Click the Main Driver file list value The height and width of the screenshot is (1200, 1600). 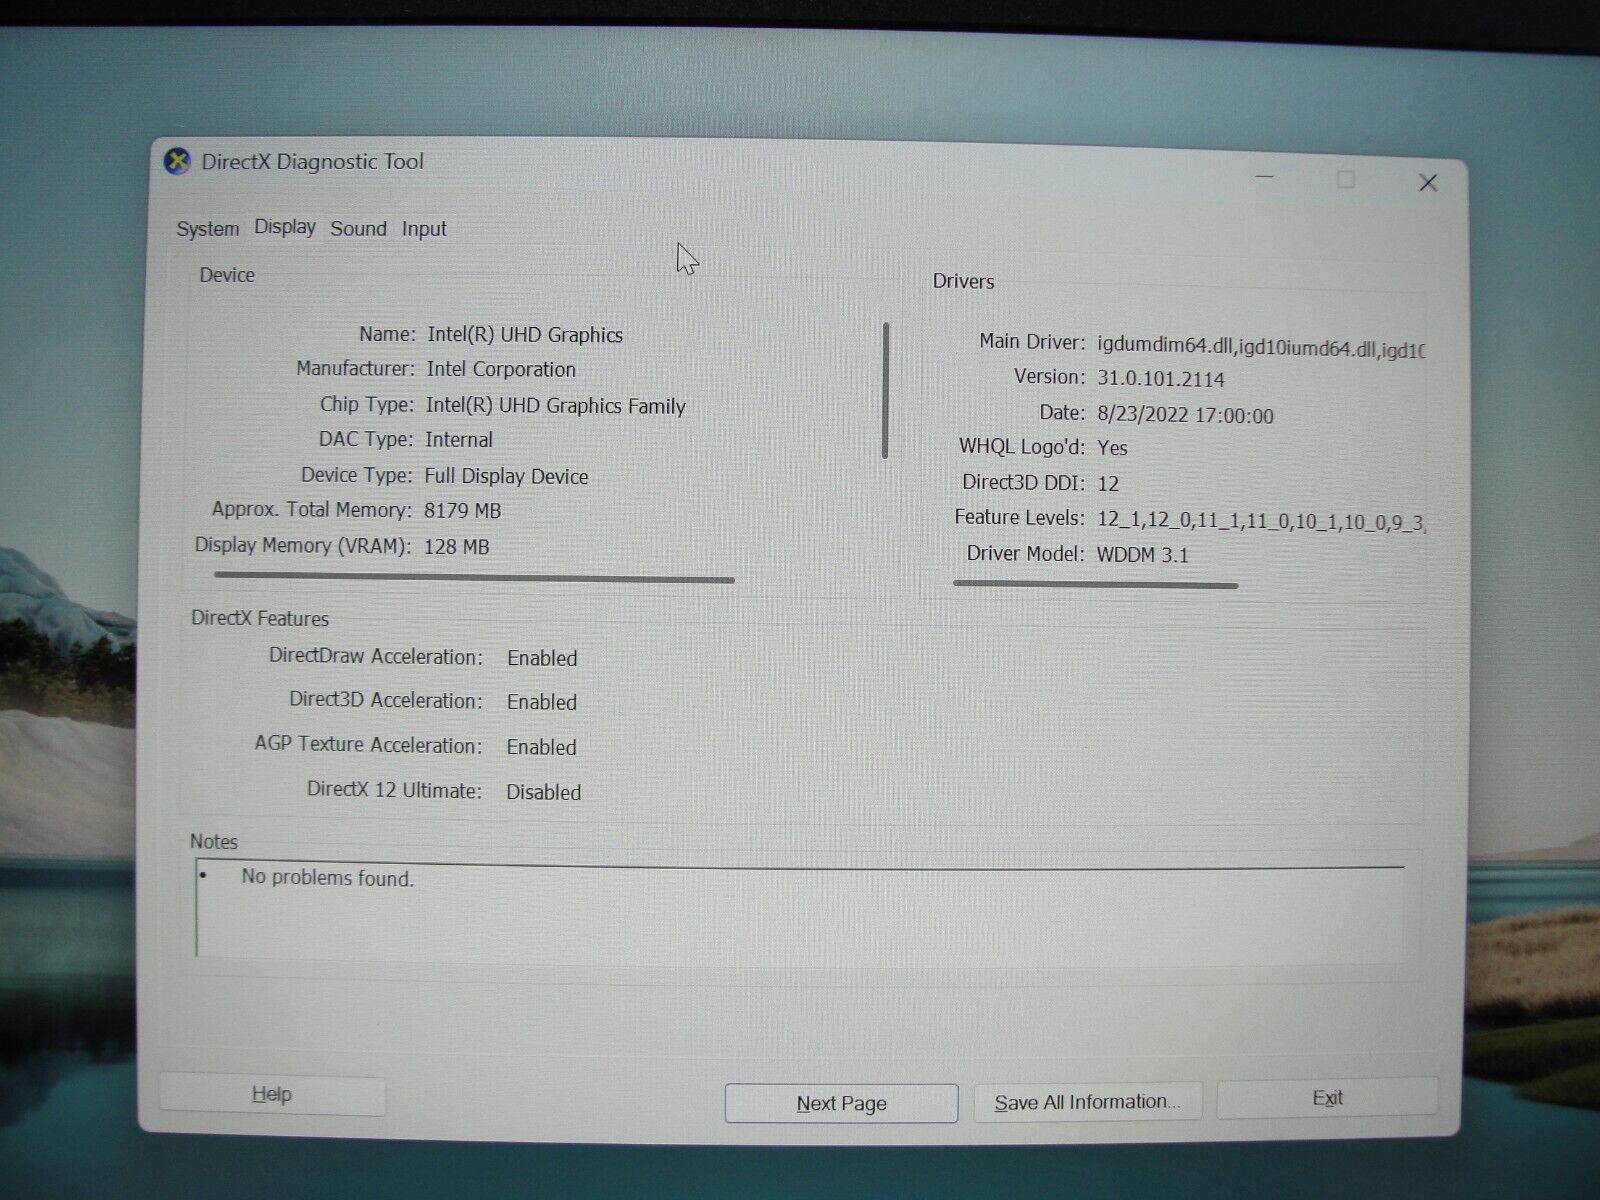click(1260, 348)
